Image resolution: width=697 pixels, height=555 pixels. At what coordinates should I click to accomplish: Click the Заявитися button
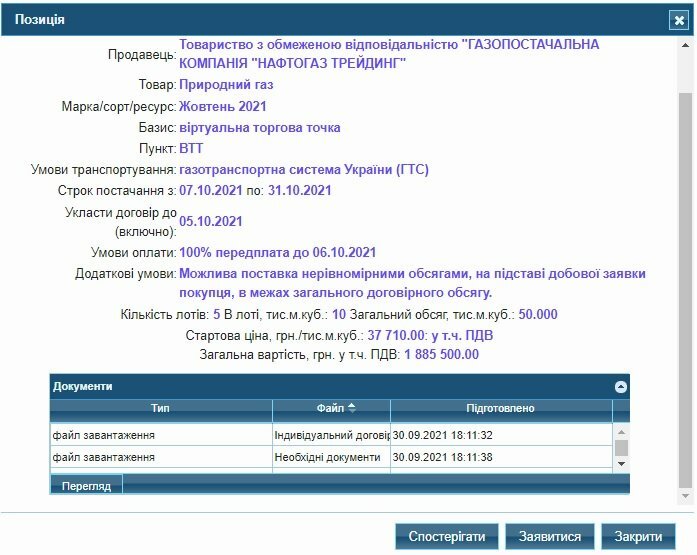[x=550, y=536]
